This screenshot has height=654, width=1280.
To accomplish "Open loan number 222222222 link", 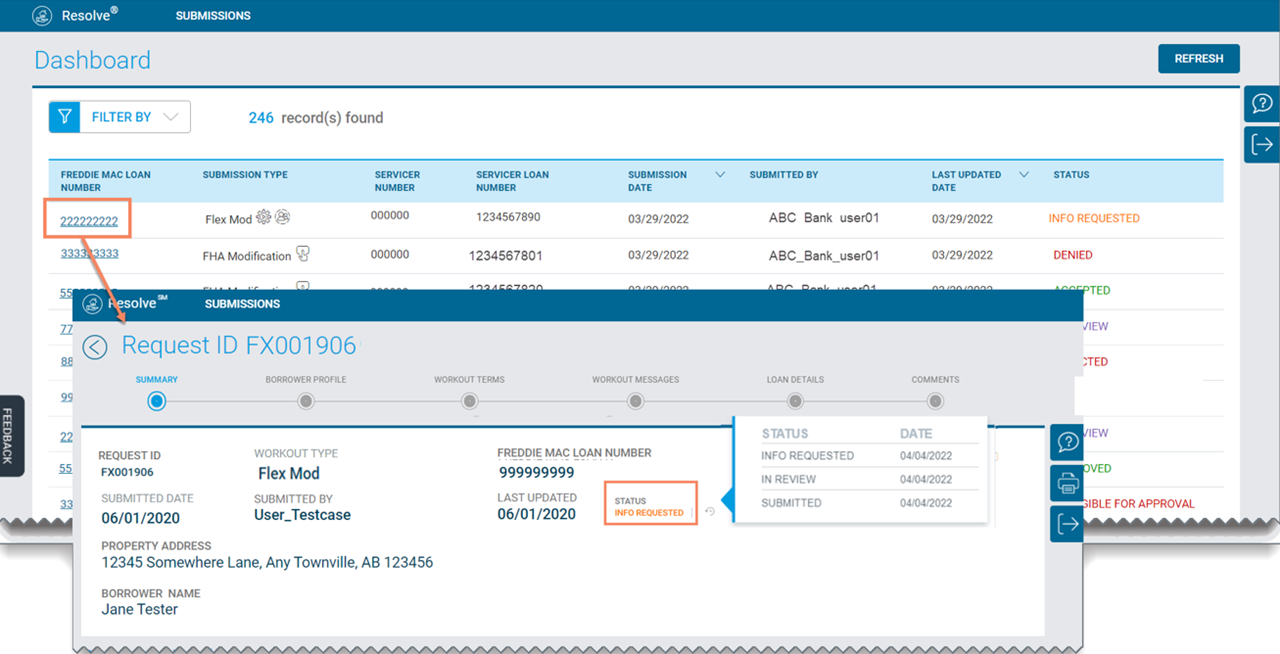I will pos(89,221).
